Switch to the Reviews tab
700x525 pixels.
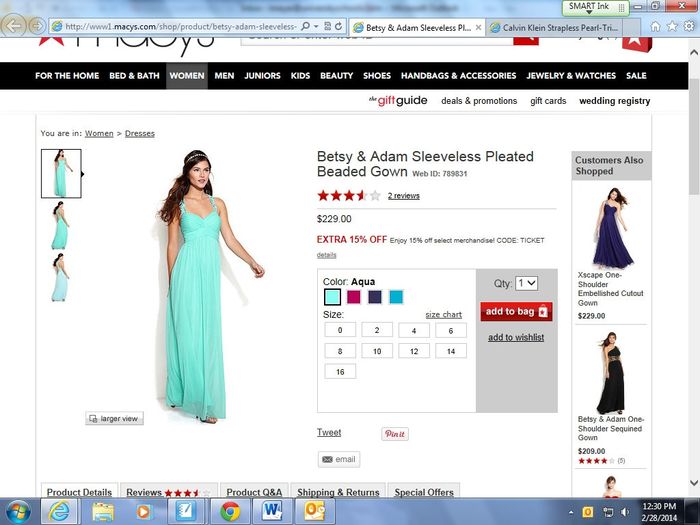[169, 491]
